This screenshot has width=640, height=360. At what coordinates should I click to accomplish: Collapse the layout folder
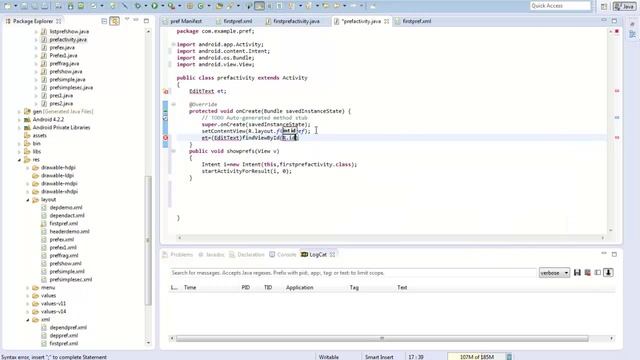point(28,200)
